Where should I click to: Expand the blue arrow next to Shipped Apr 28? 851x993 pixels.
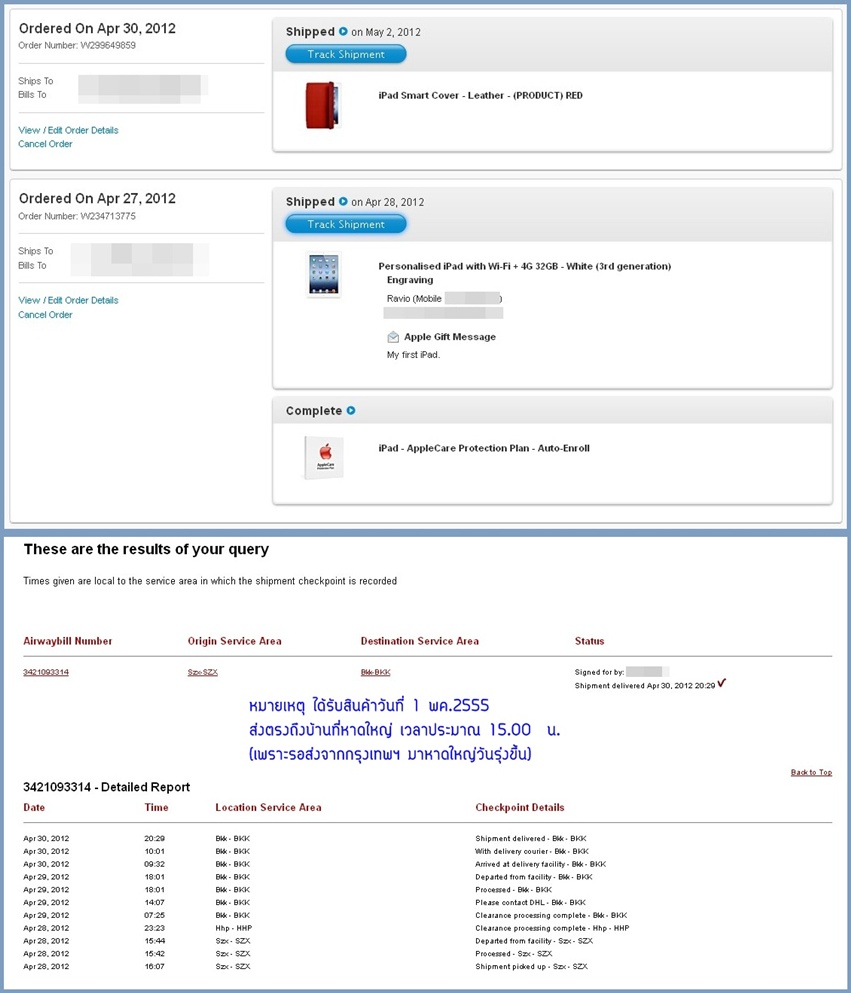[x=343, y=201]
